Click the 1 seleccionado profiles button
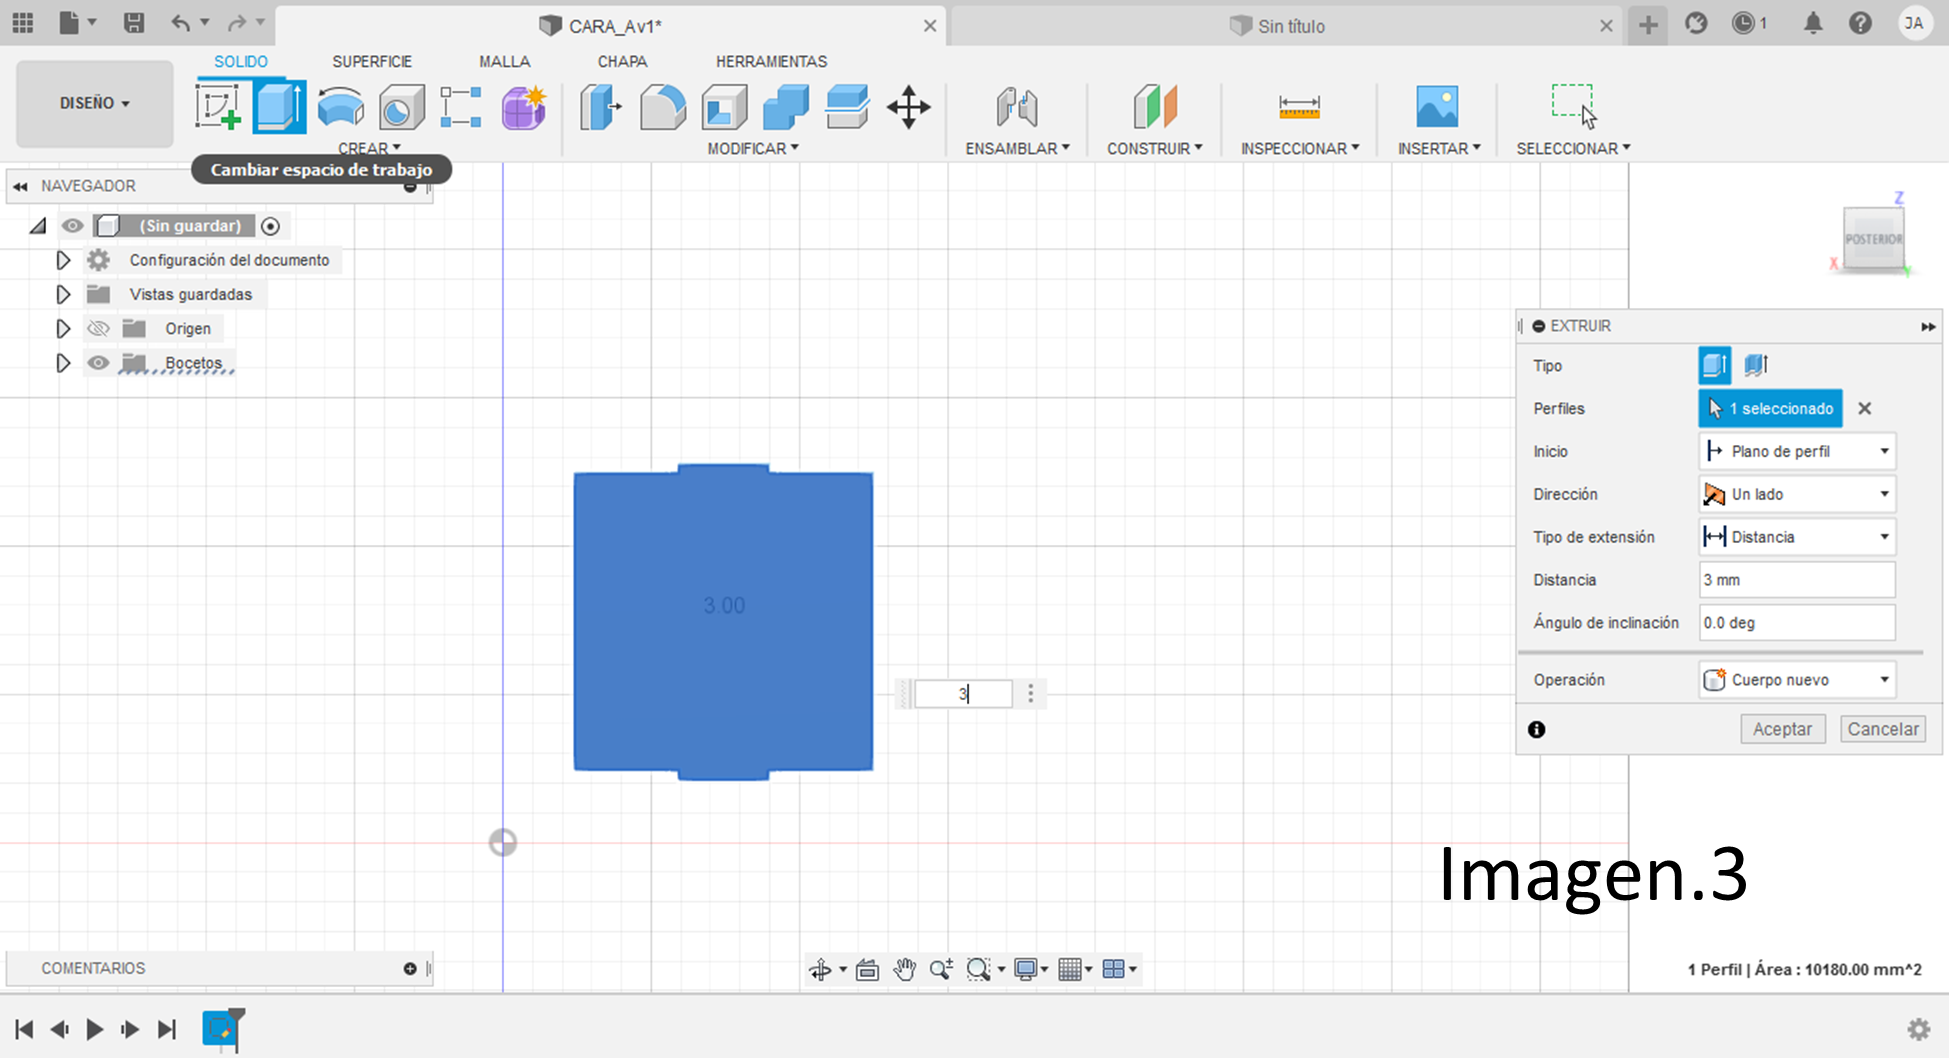 (1770, 408)
